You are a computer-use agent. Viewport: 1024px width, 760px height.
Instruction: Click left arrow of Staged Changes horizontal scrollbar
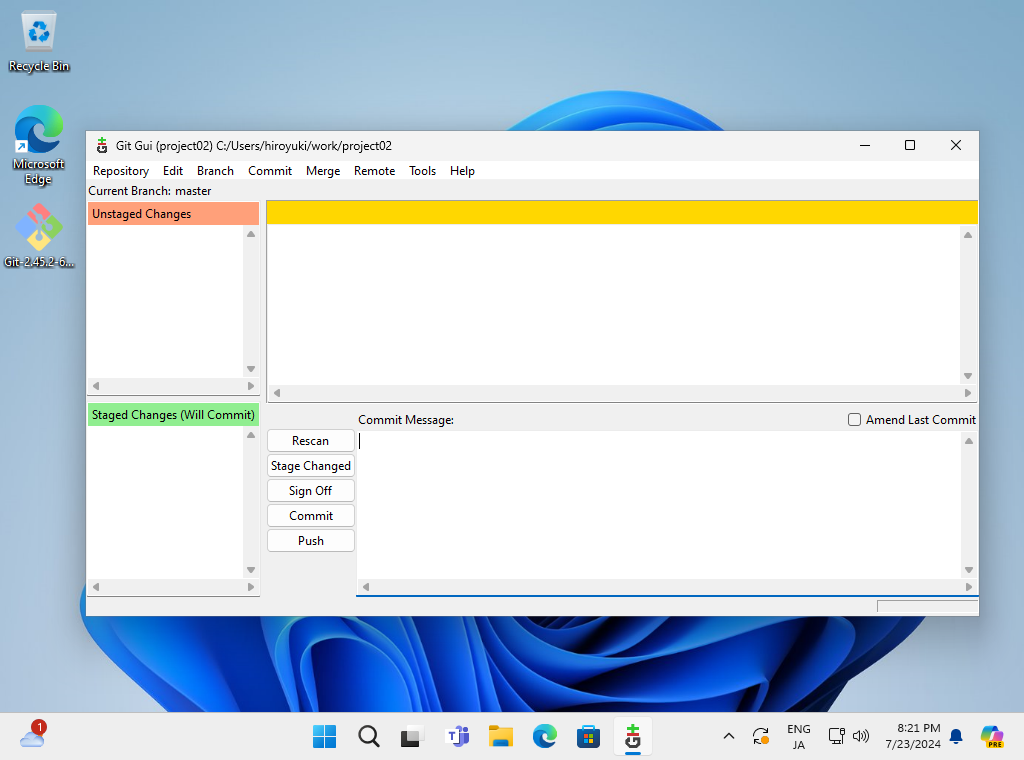coord(96,587)
